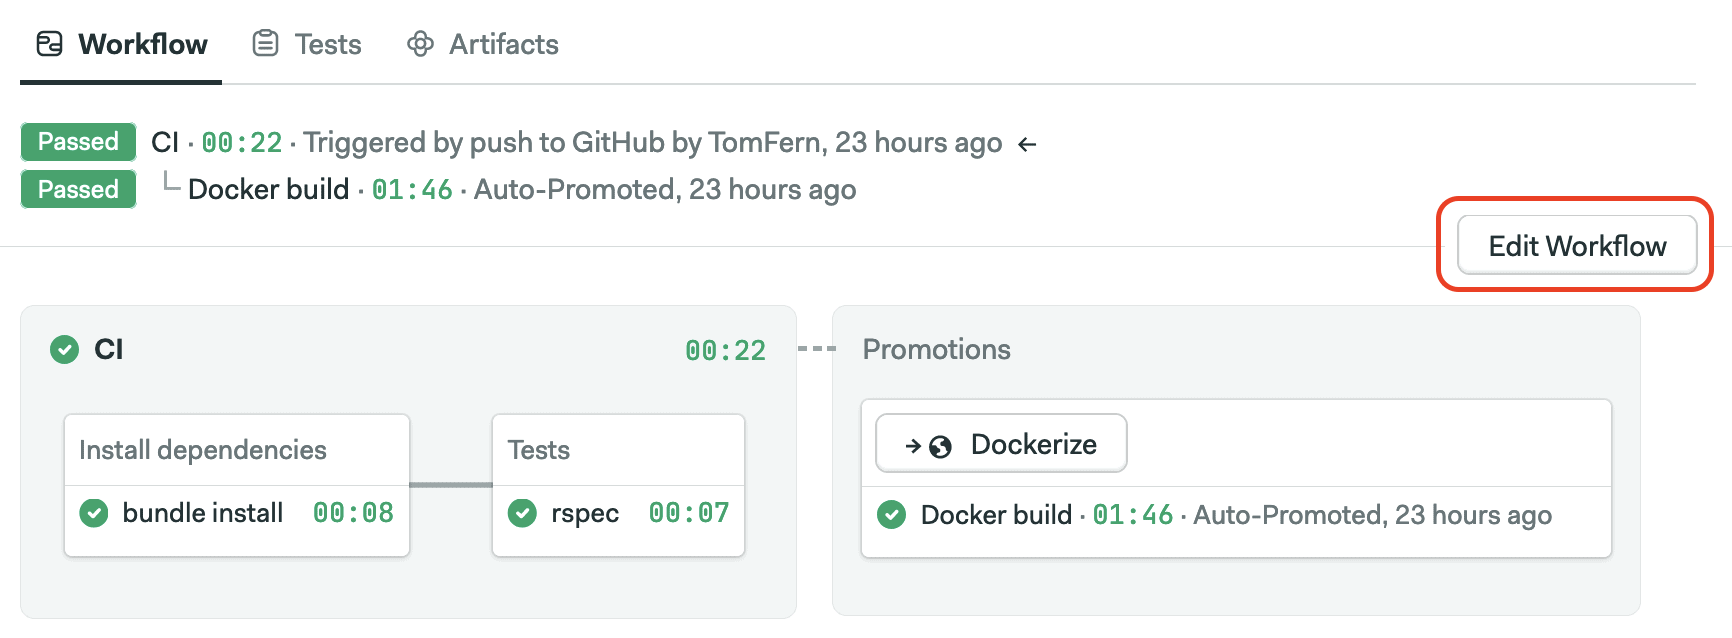This screenshot has width=1732, height=638.
Task: Click the checkmark beside Docker build in Promotions
Action: 891,515
